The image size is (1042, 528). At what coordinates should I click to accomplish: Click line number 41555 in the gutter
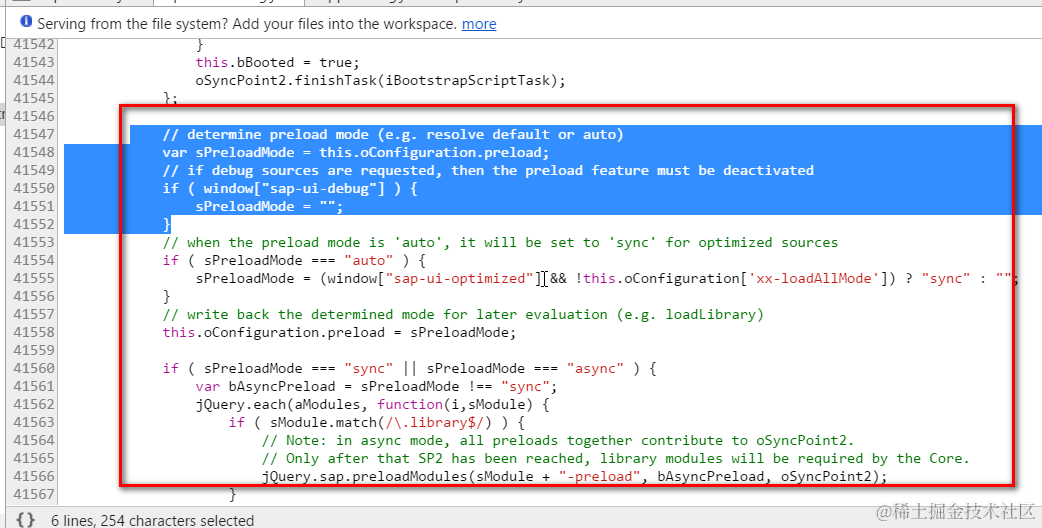(34, 278)
